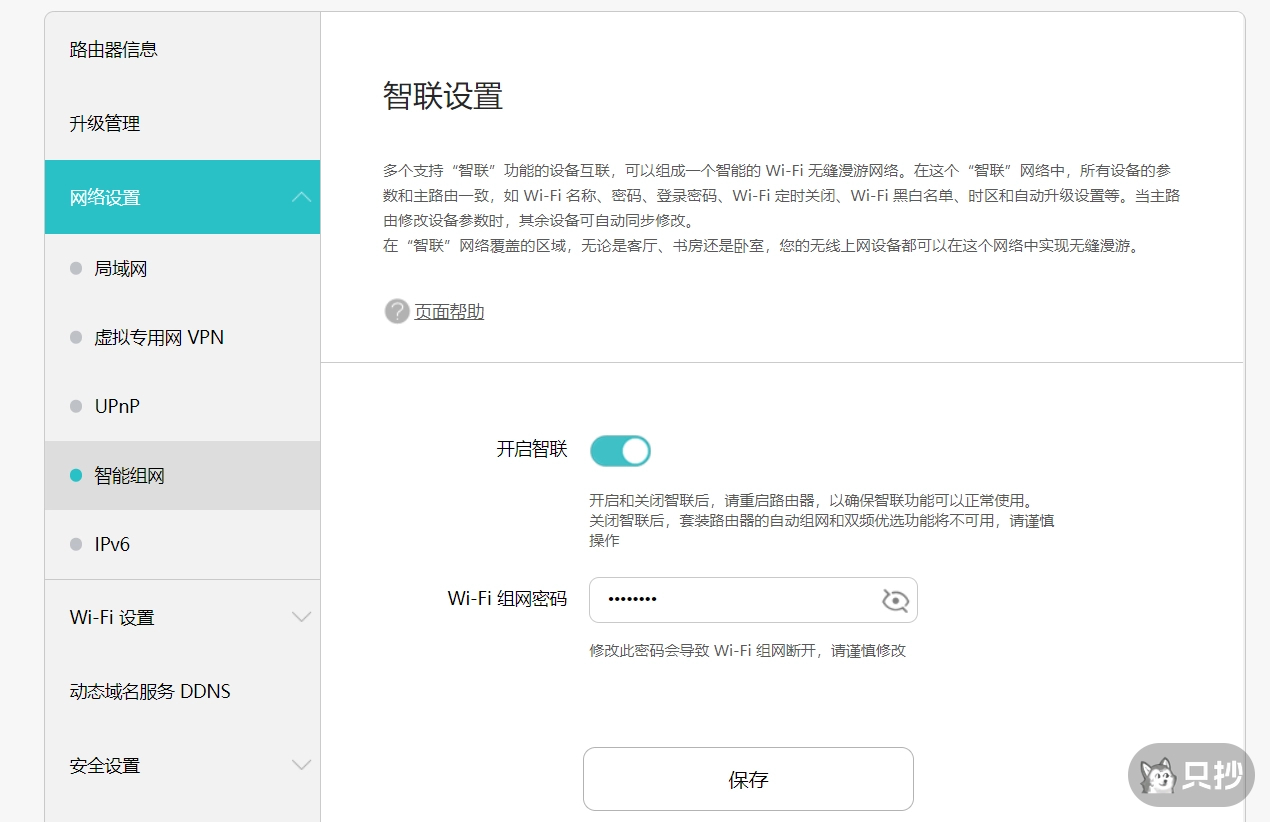
Task: Open the 升级管理 menu item
Action: pyautogui.click(x=105, y=124)
